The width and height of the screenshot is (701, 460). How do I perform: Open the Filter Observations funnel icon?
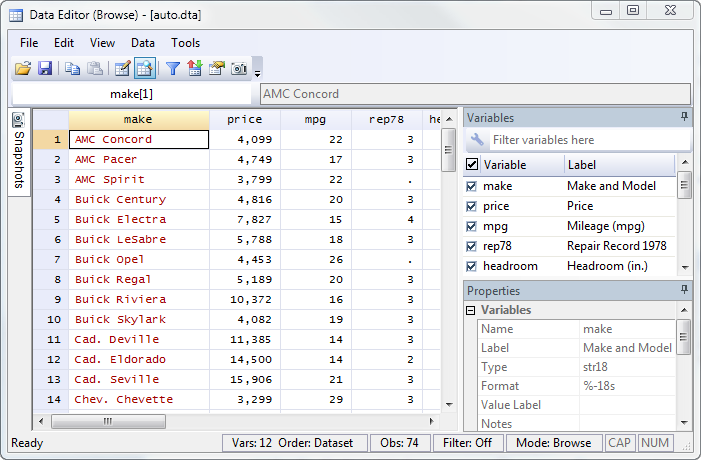172,69
